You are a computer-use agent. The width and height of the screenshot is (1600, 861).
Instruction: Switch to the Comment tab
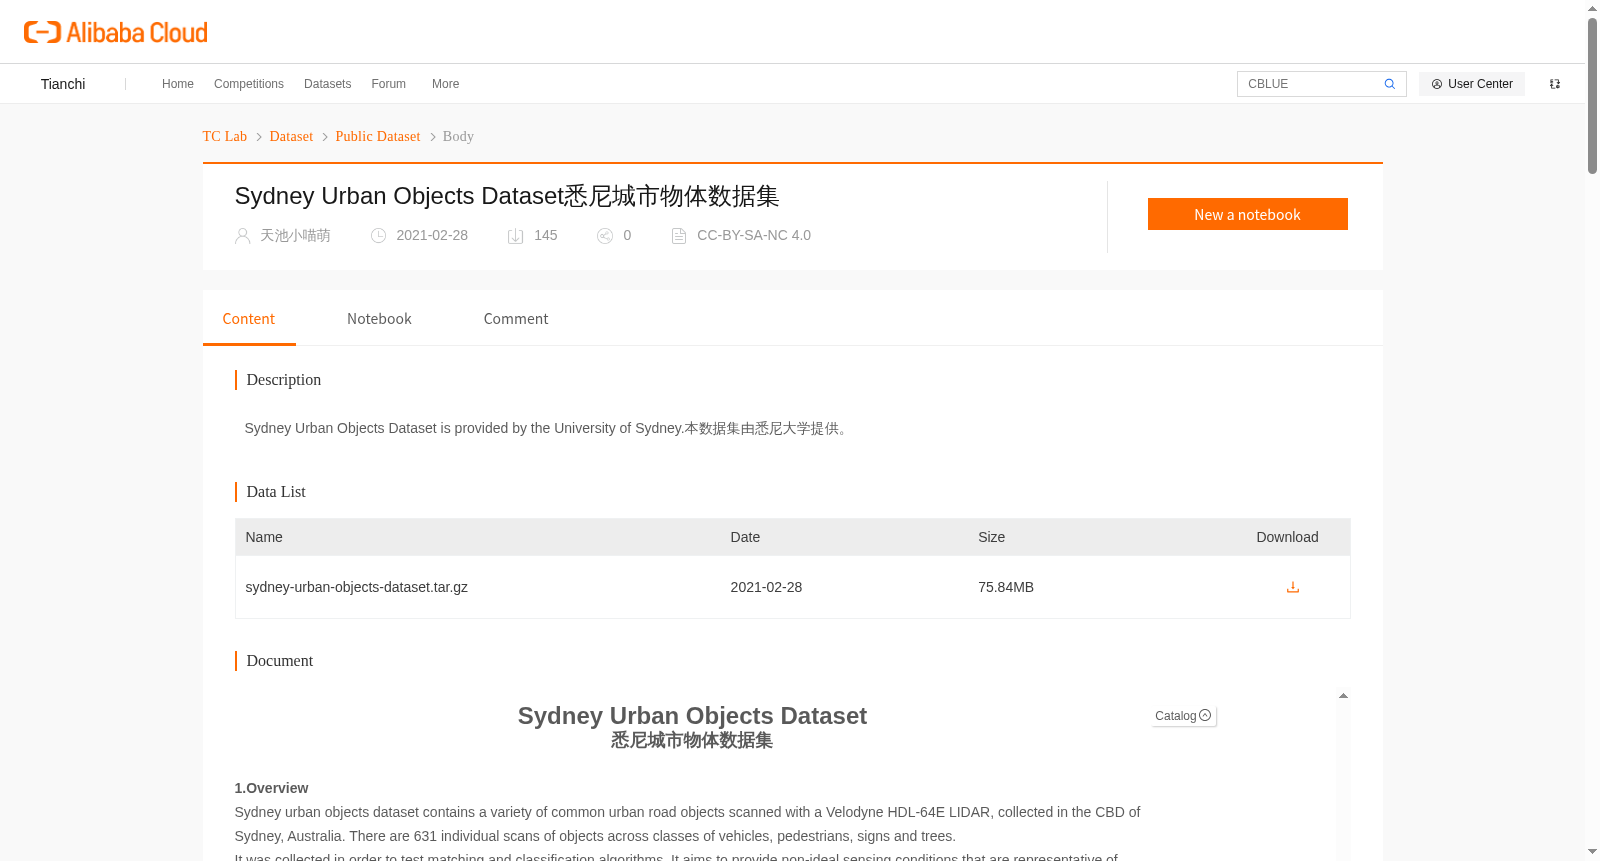tap(516, 319)
